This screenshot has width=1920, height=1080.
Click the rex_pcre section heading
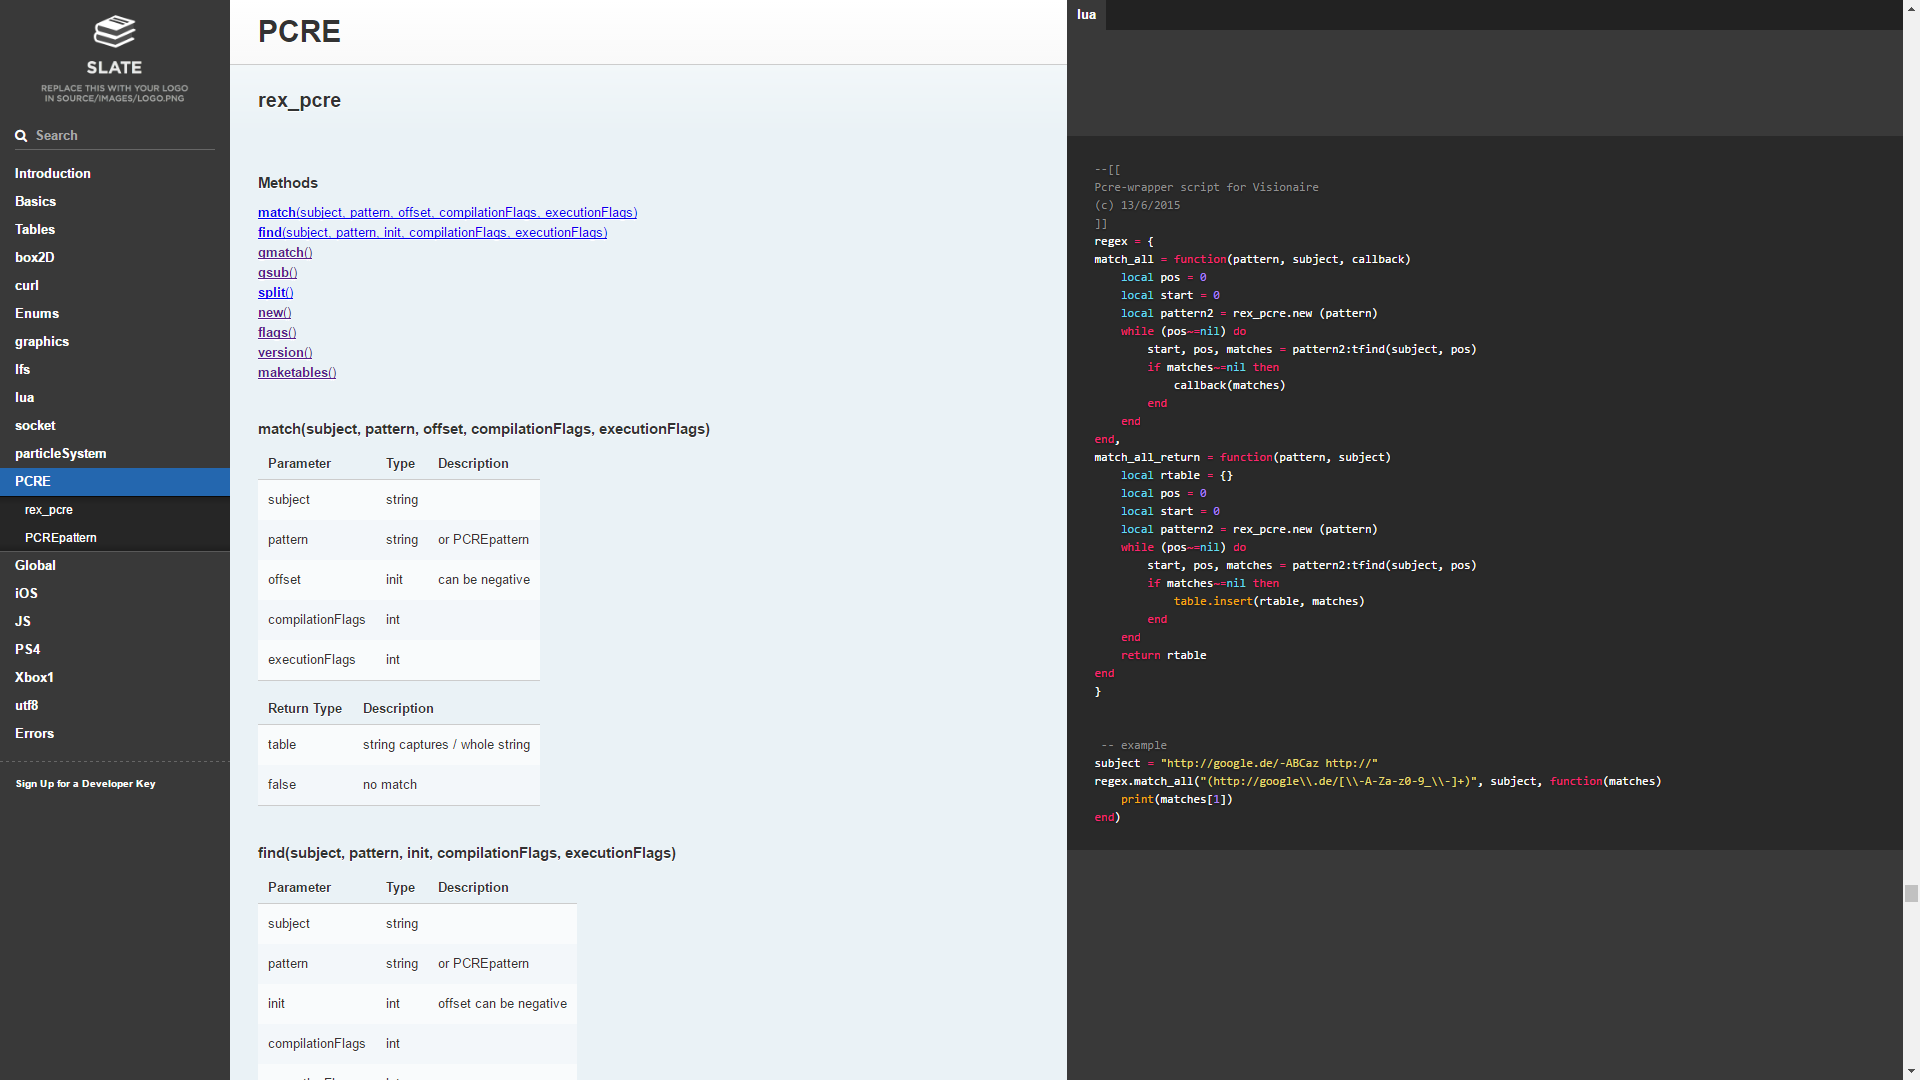click(299, 100)
